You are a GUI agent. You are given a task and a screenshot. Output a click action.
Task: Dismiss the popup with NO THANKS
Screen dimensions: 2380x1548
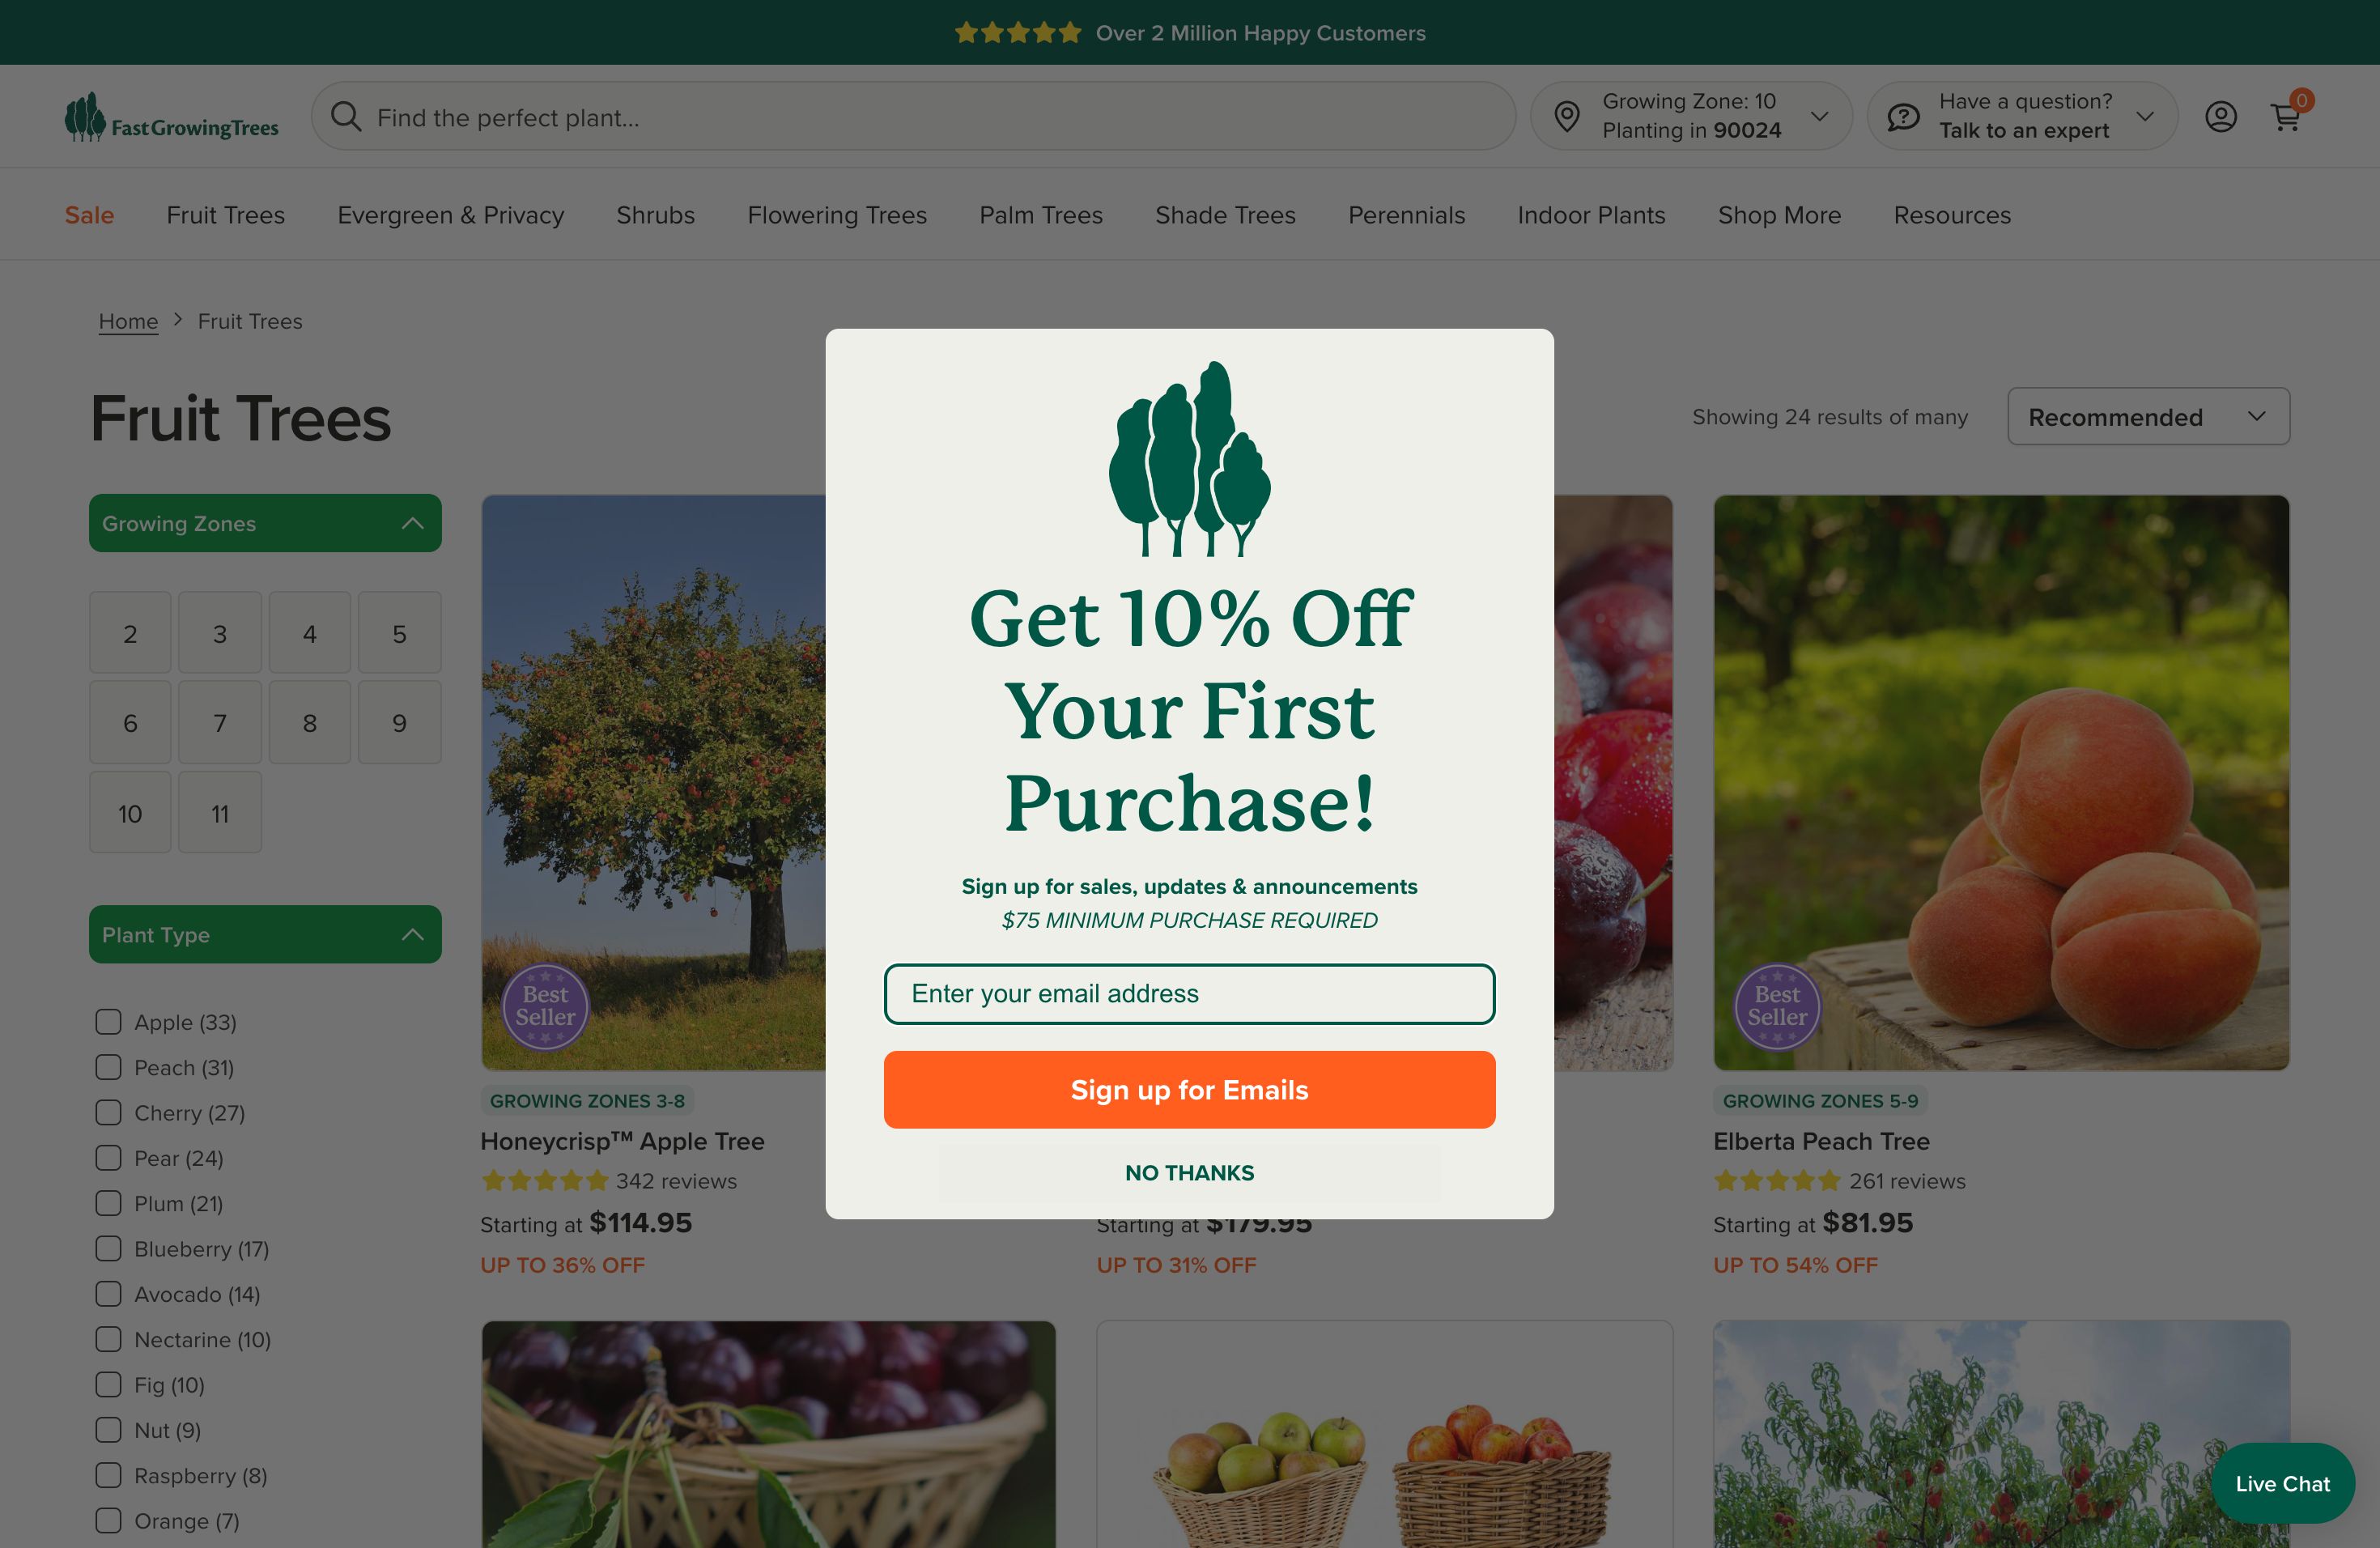(1189, 1172)
